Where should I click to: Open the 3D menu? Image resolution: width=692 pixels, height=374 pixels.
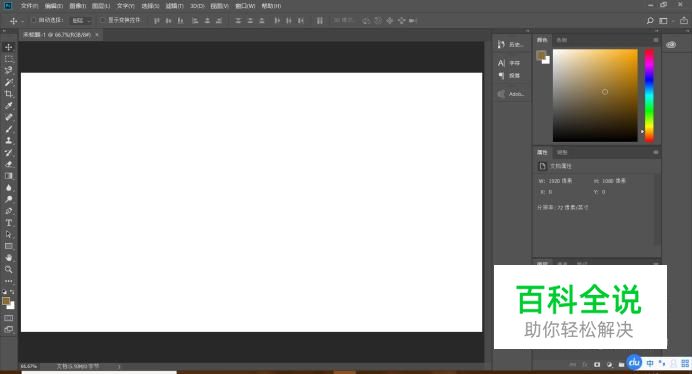coord(197,6)
